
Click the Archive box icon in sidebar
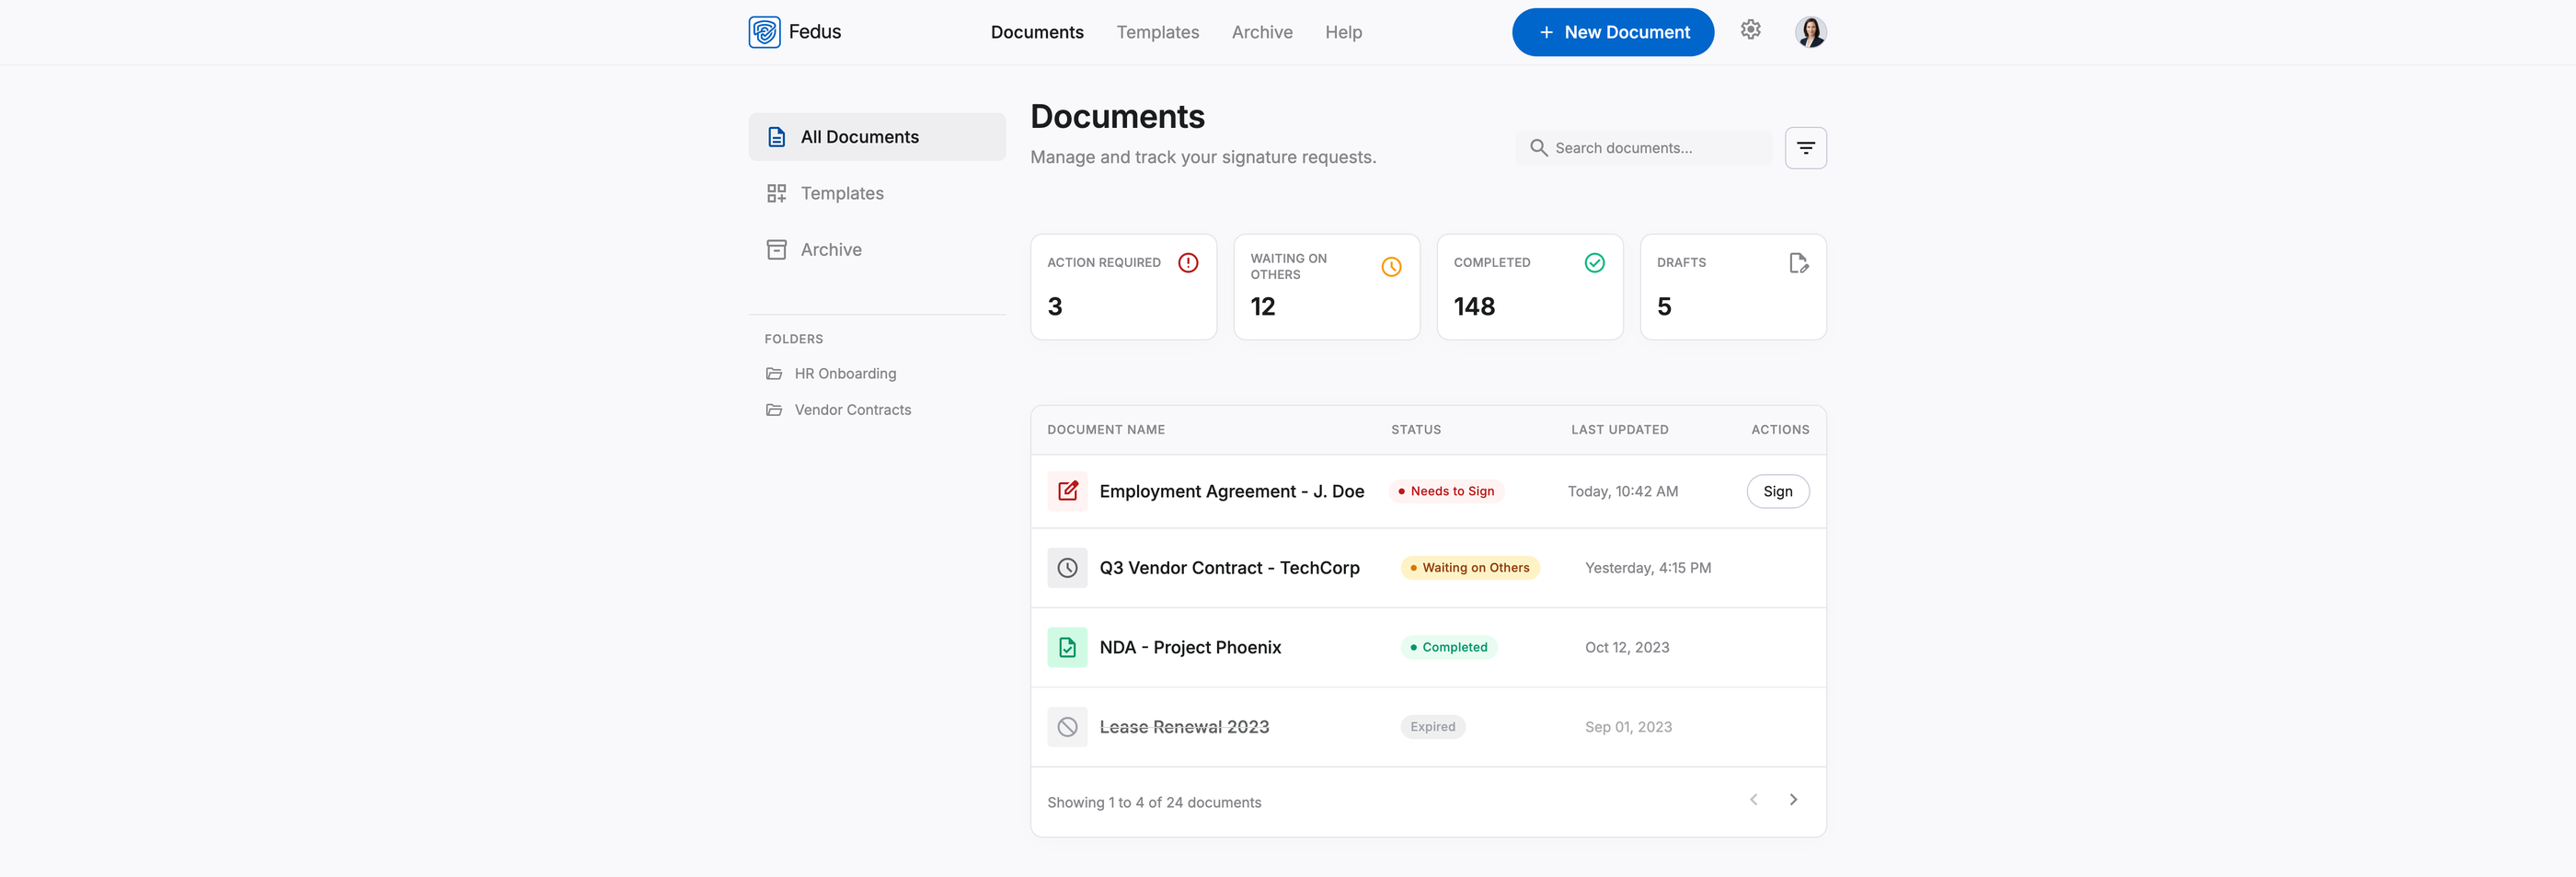776,249
